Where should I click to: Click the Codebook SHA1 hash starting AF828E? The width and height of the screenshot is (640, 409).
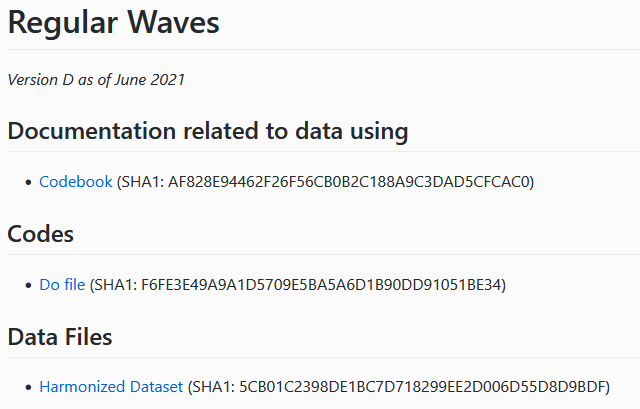349,182
